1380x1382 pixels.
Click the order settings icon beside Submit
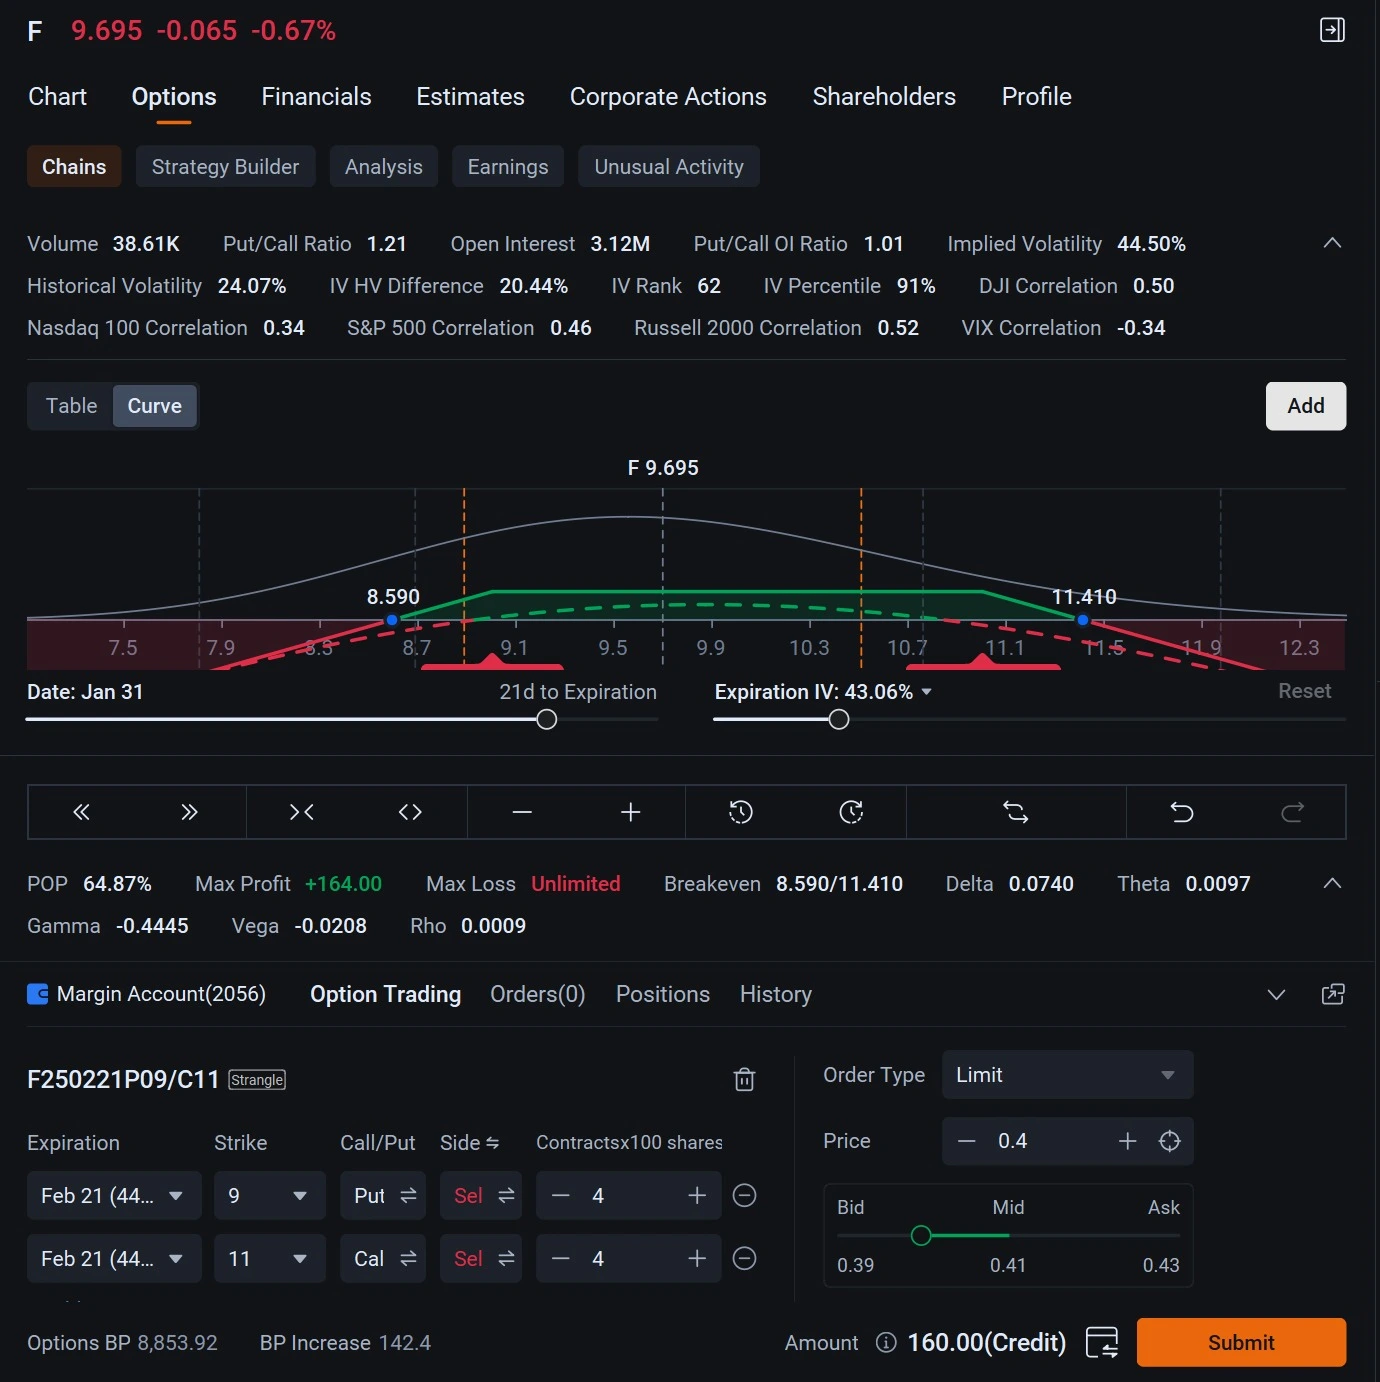[1102, 1342]
